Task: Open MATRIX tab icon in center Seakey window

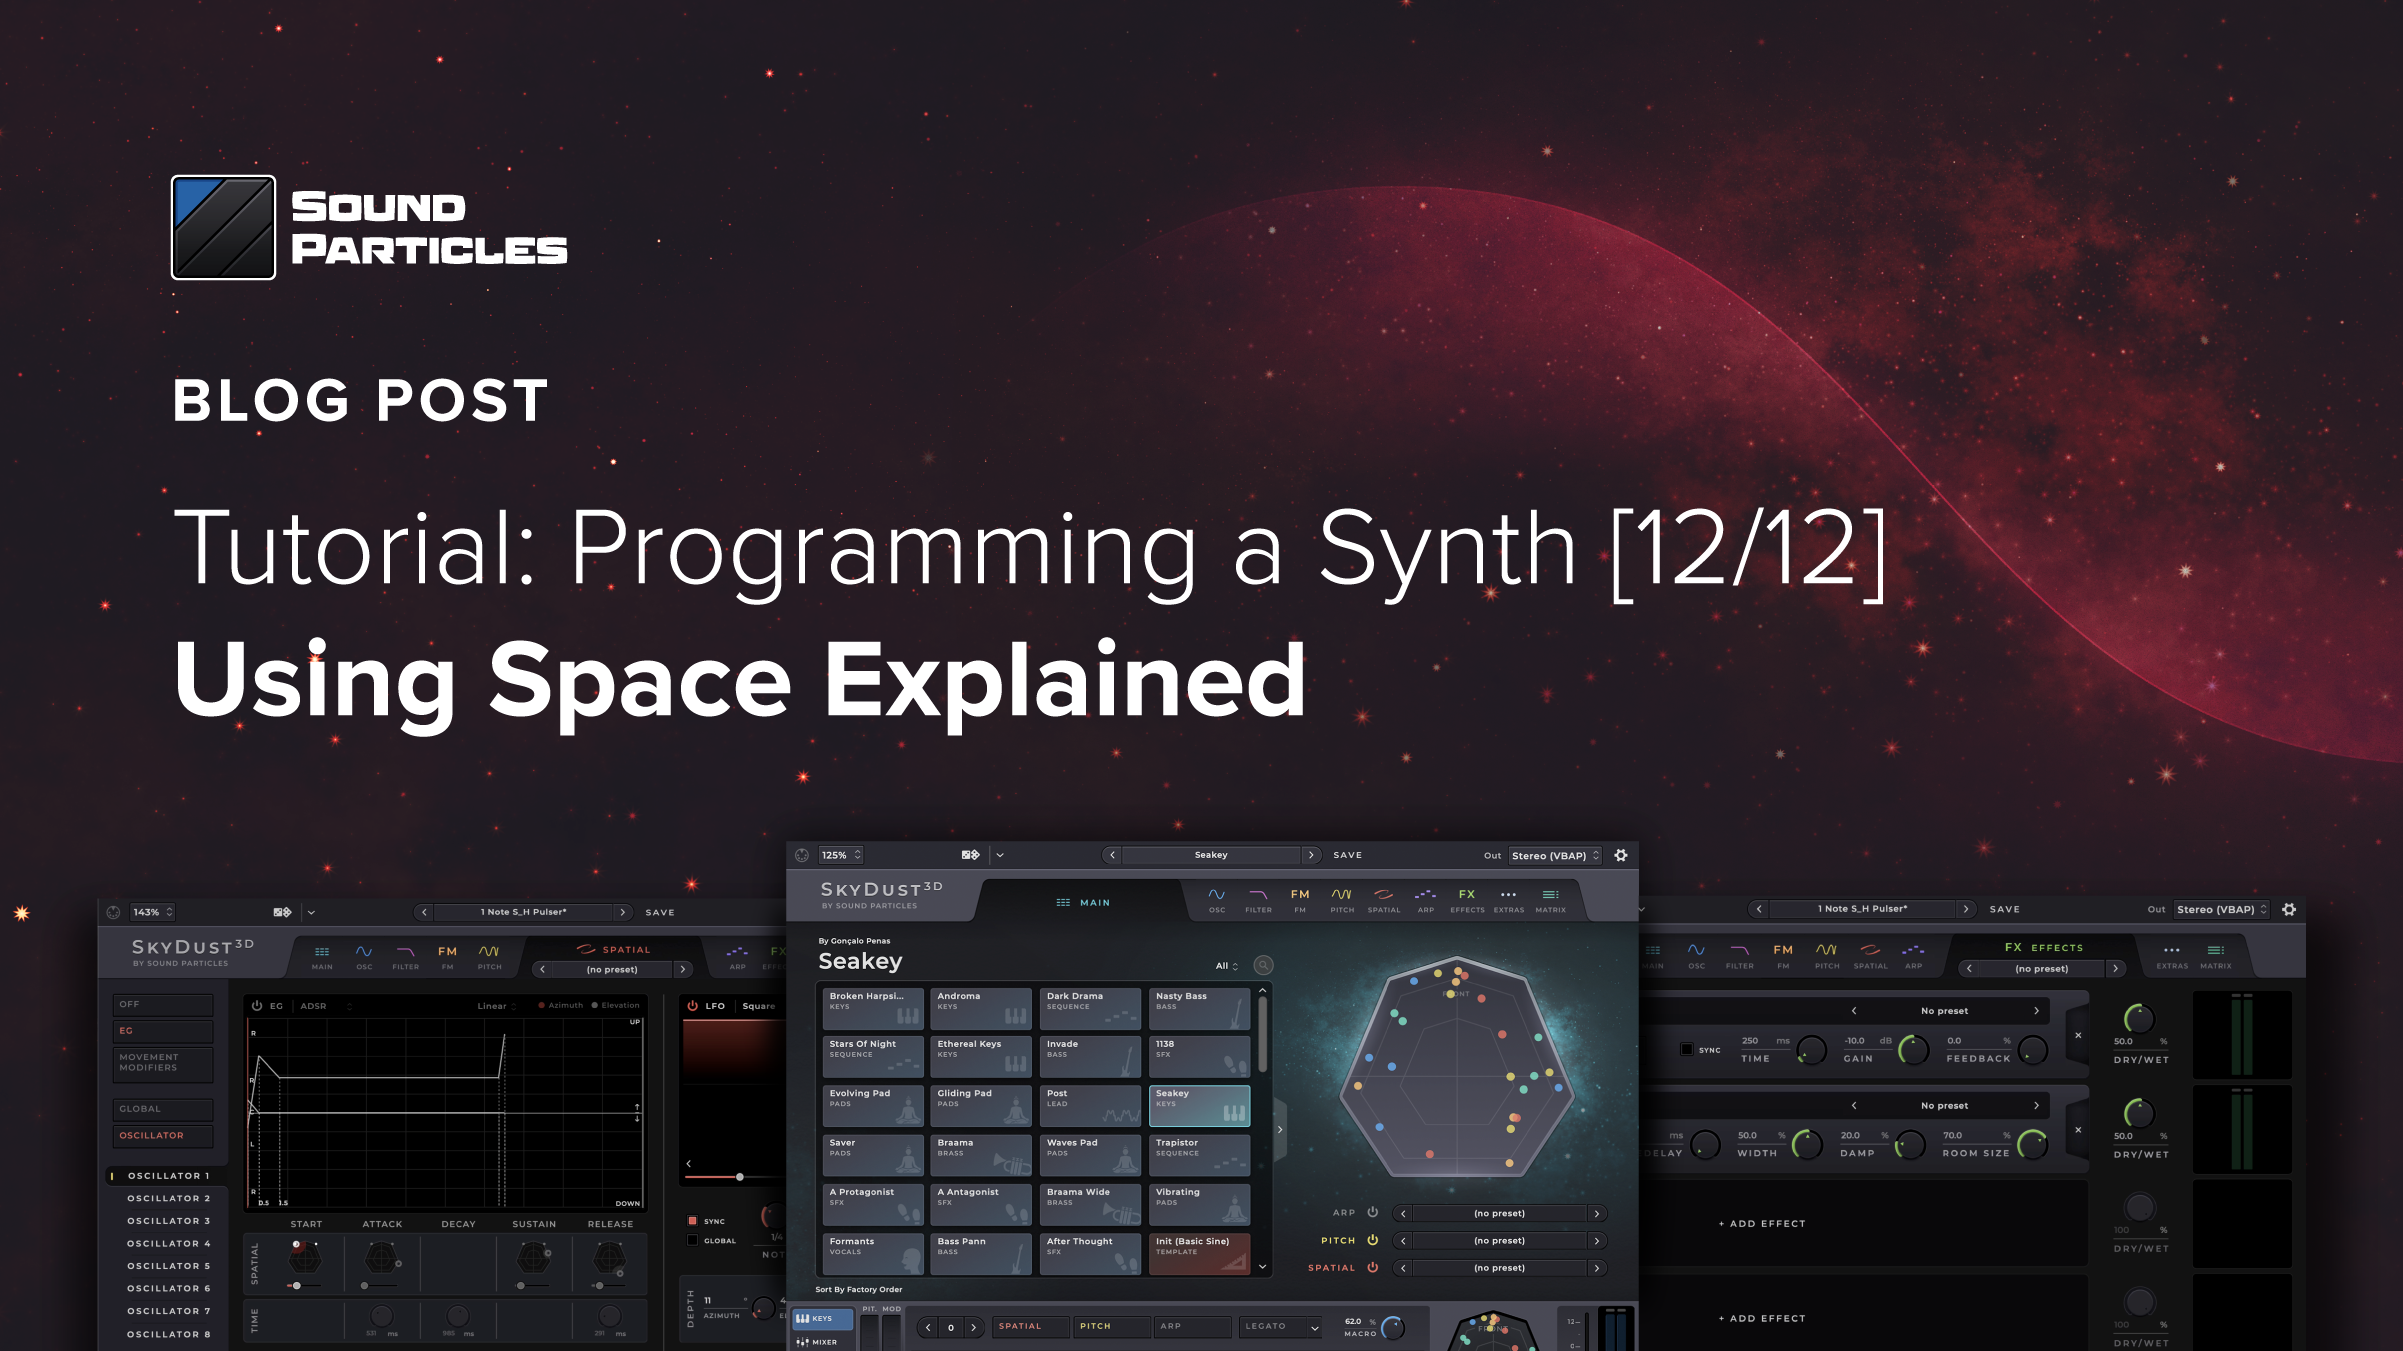Action: [1551, 899]
